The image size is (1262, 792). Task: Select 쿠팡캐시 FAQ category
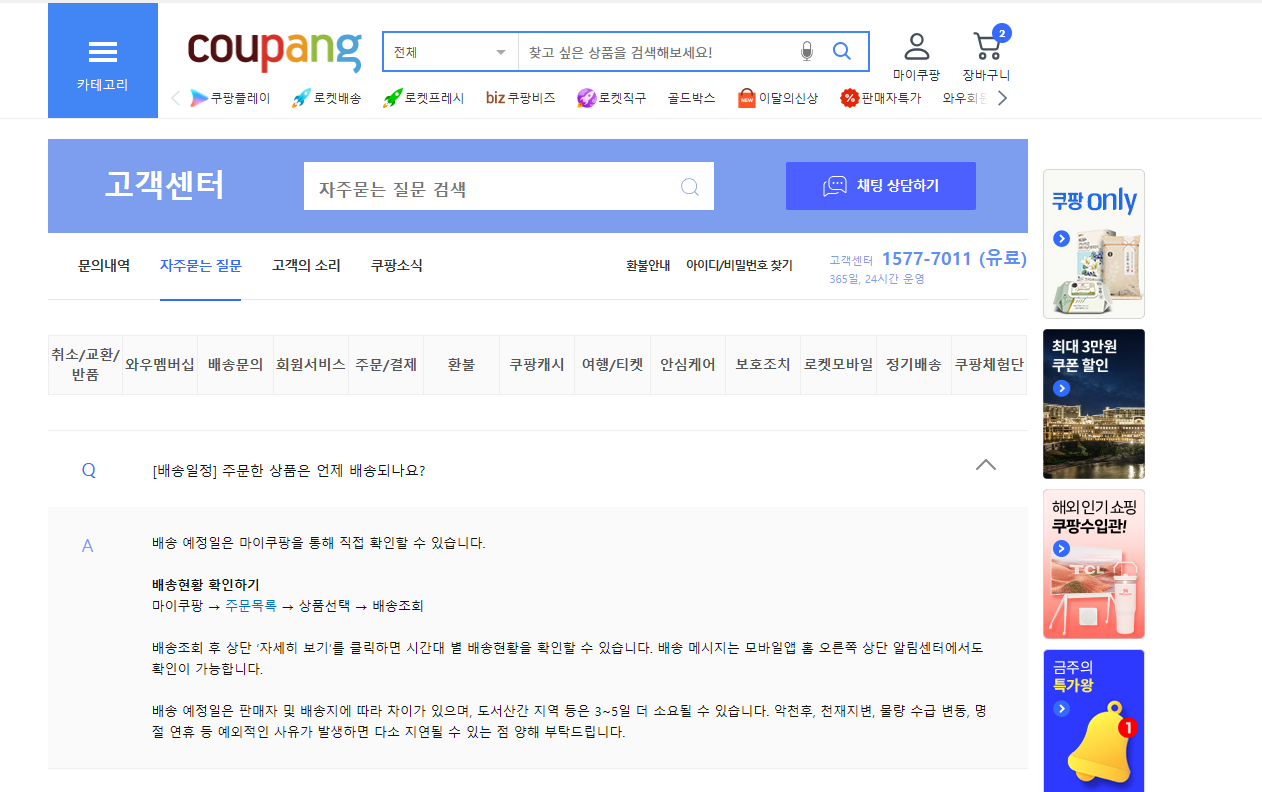[x=537, y=365]
